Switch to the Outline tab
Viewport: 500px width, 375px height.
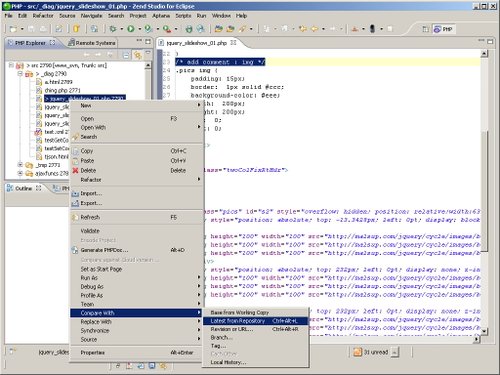24,189
